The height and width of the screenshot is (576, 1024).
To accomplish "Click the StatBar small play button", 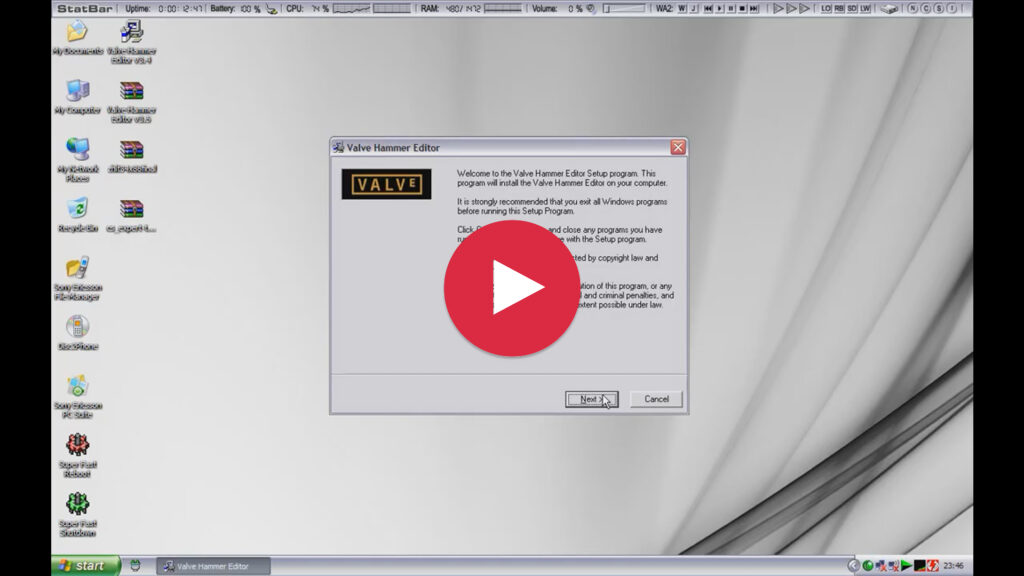I will point(720,8).
